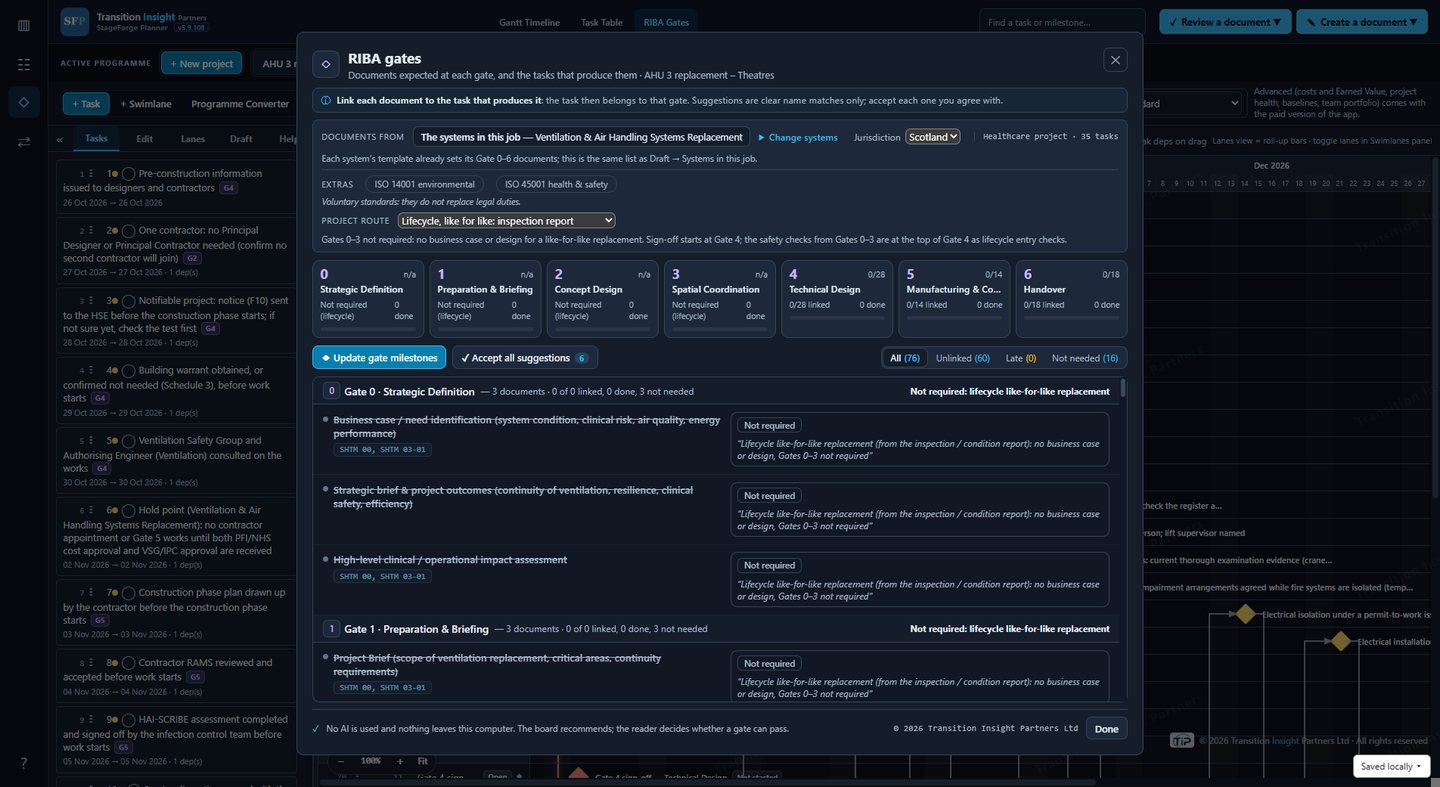Mark task 4 Building warrant as complete

pos(129,371)
